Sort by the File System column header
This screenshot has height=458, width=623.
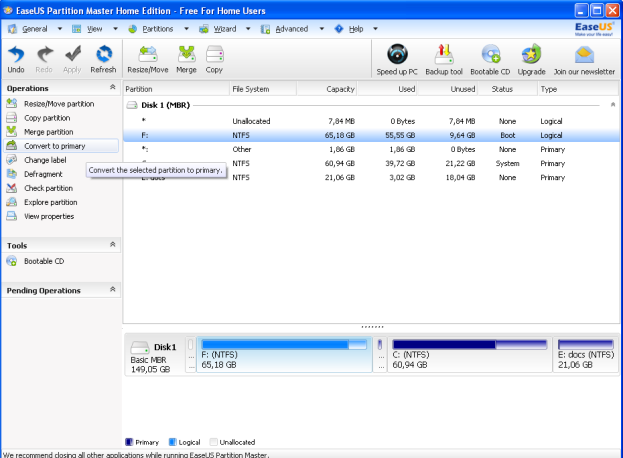click(263, 89)
